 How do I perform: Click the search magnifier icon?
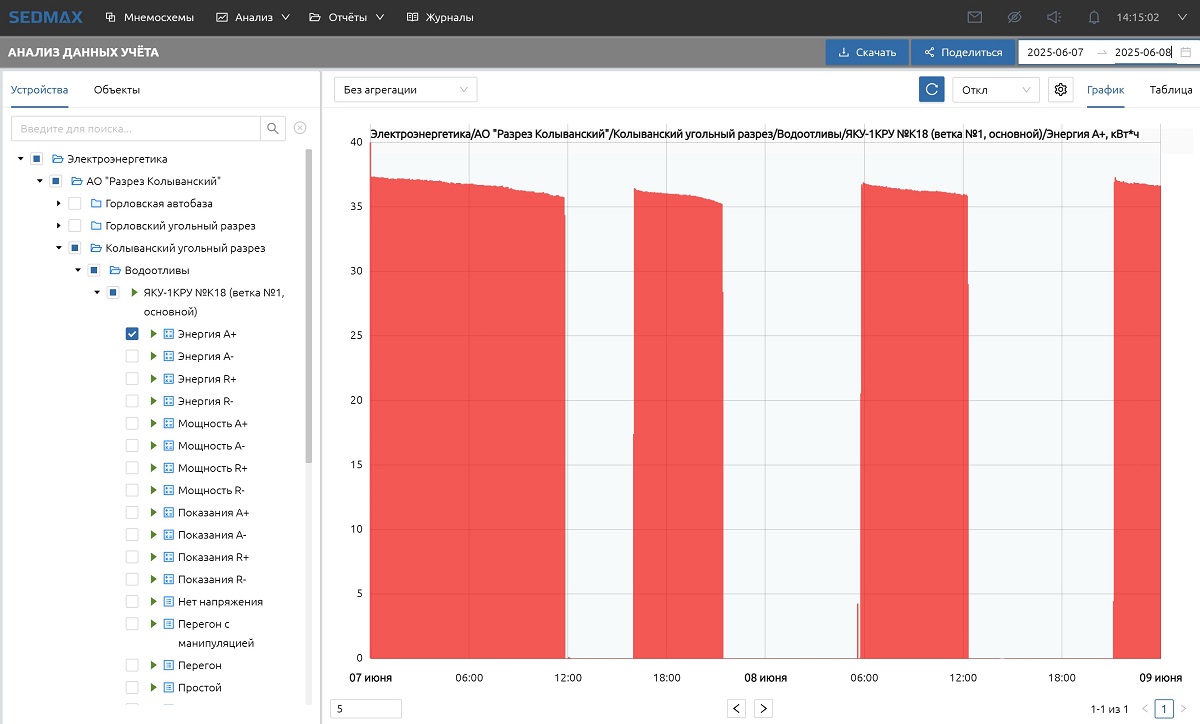(273, 129)
